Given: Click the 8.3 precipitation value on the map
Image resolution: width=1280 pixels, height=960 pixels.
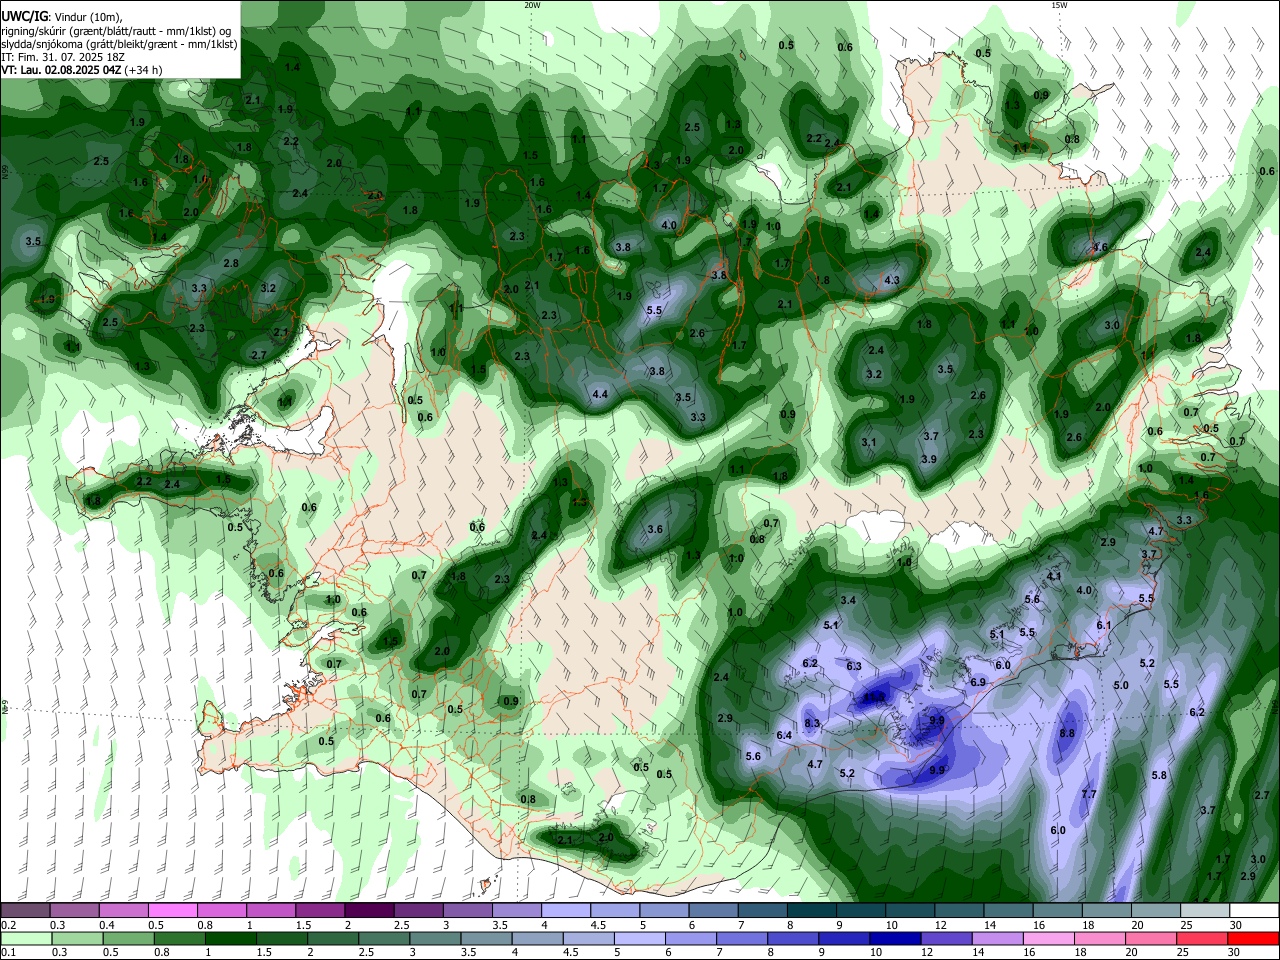Looking at the screenshot, I should (812, 723).
